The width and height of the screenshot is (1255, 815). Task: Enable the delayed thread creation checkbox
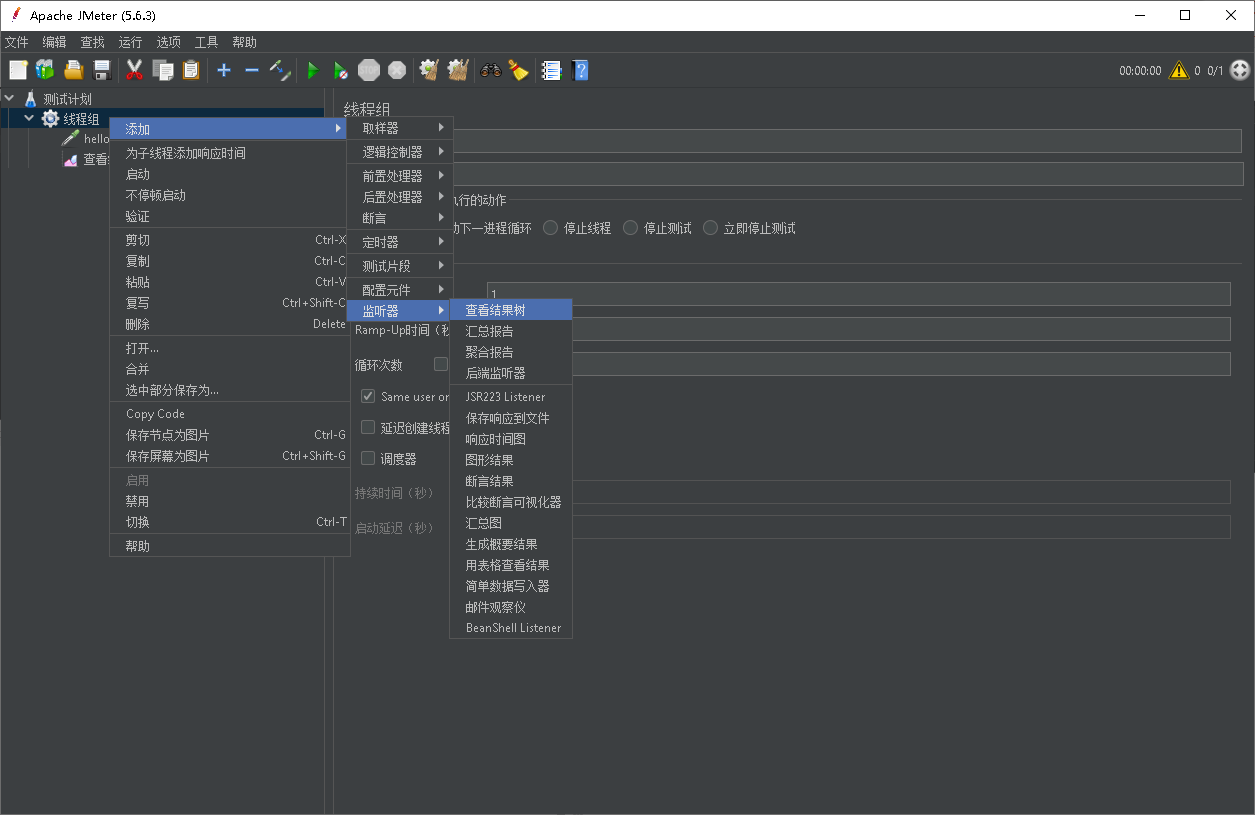coord(368,427)
